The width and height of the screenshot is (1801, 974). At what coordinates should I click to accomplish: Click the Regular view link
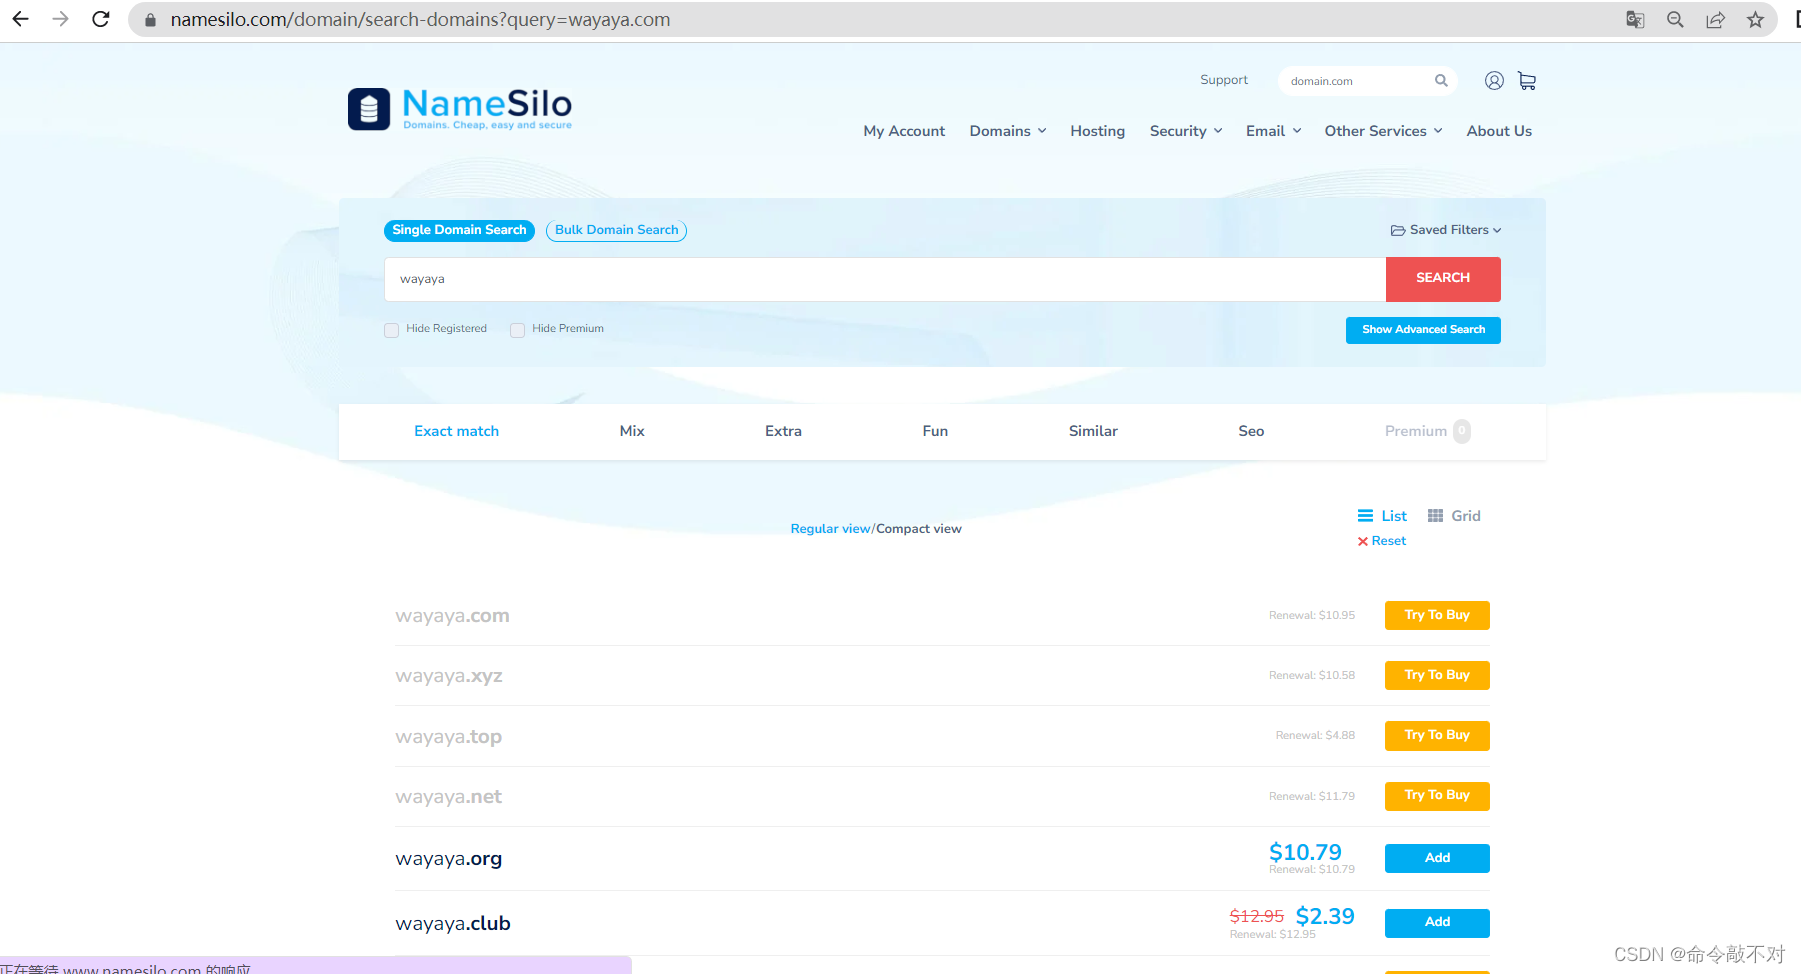tap(830, 529)
